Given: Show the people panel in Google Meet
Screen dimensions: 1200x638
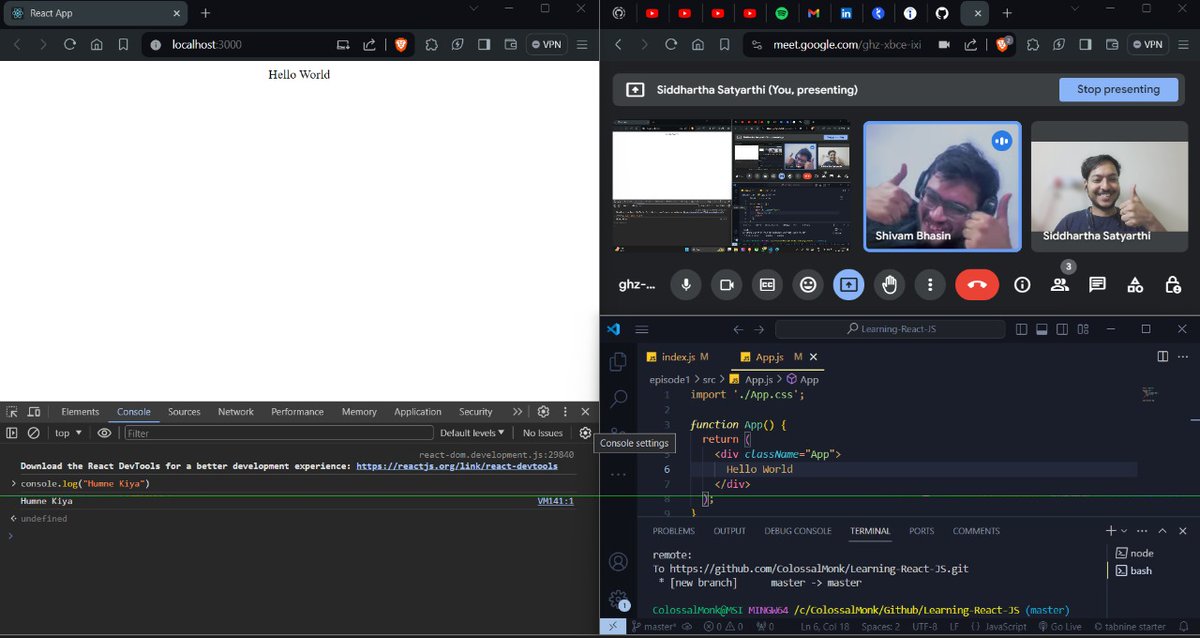Looking at the screenshot, I should point(1059,285).
